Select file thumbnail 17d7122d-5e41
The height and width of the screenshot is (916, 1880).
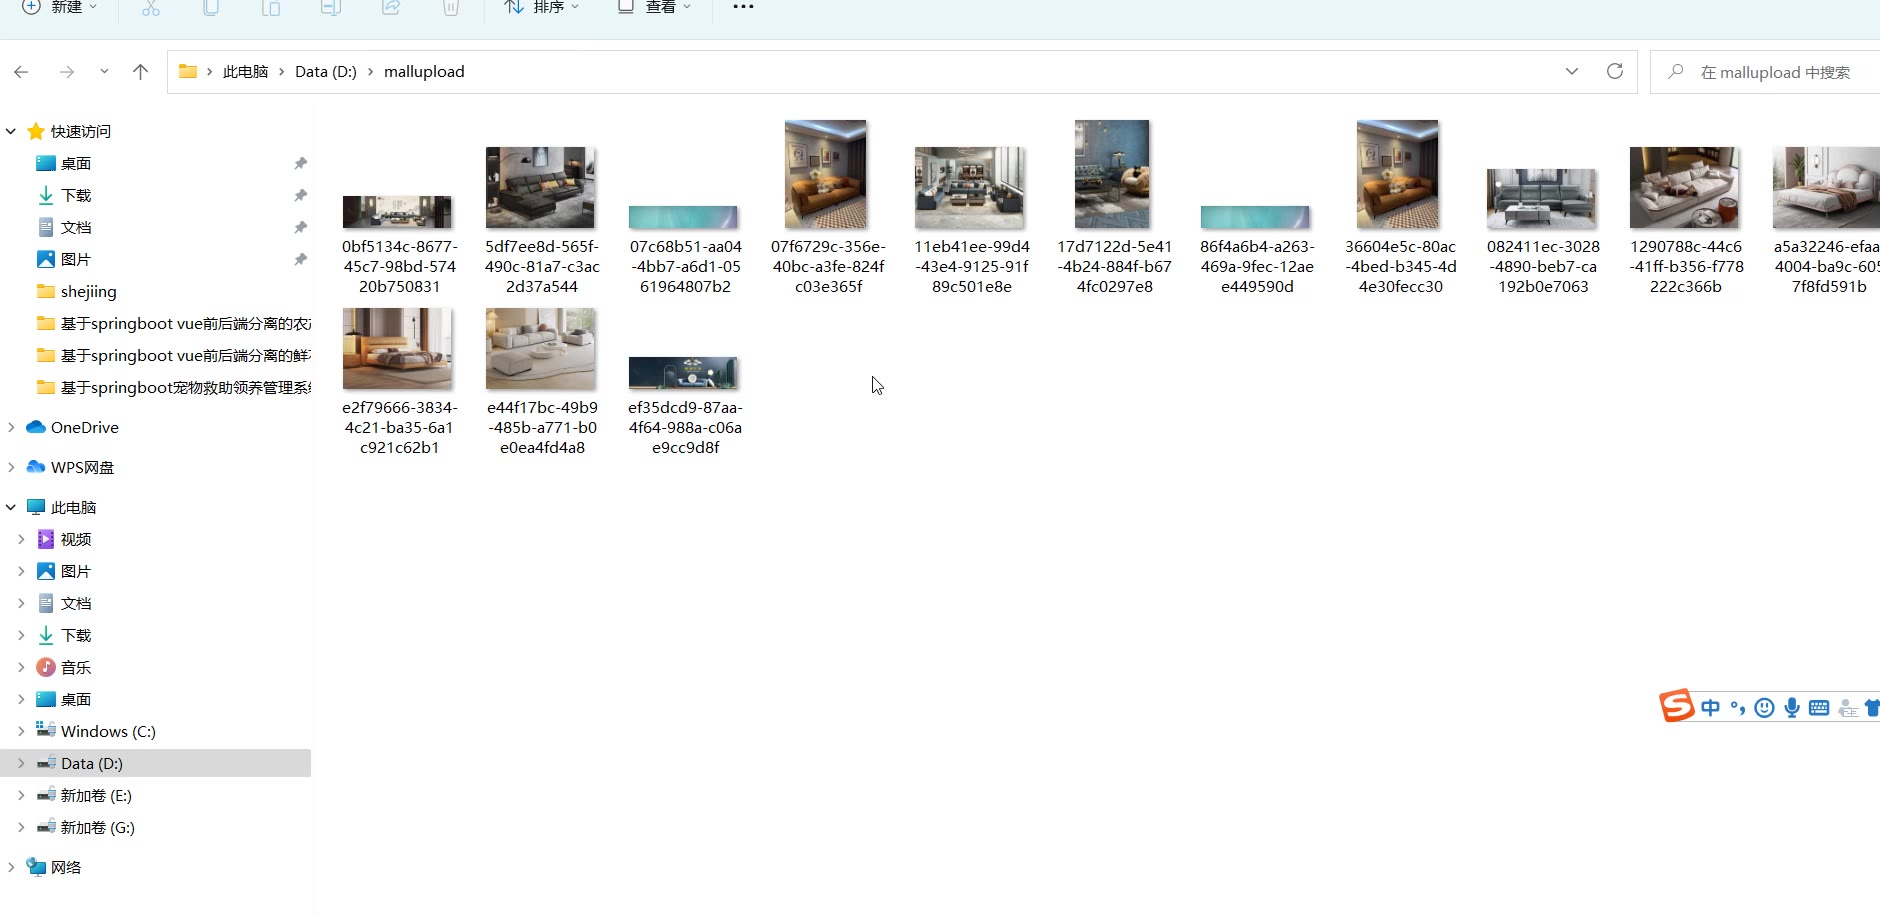(1112, 175)
